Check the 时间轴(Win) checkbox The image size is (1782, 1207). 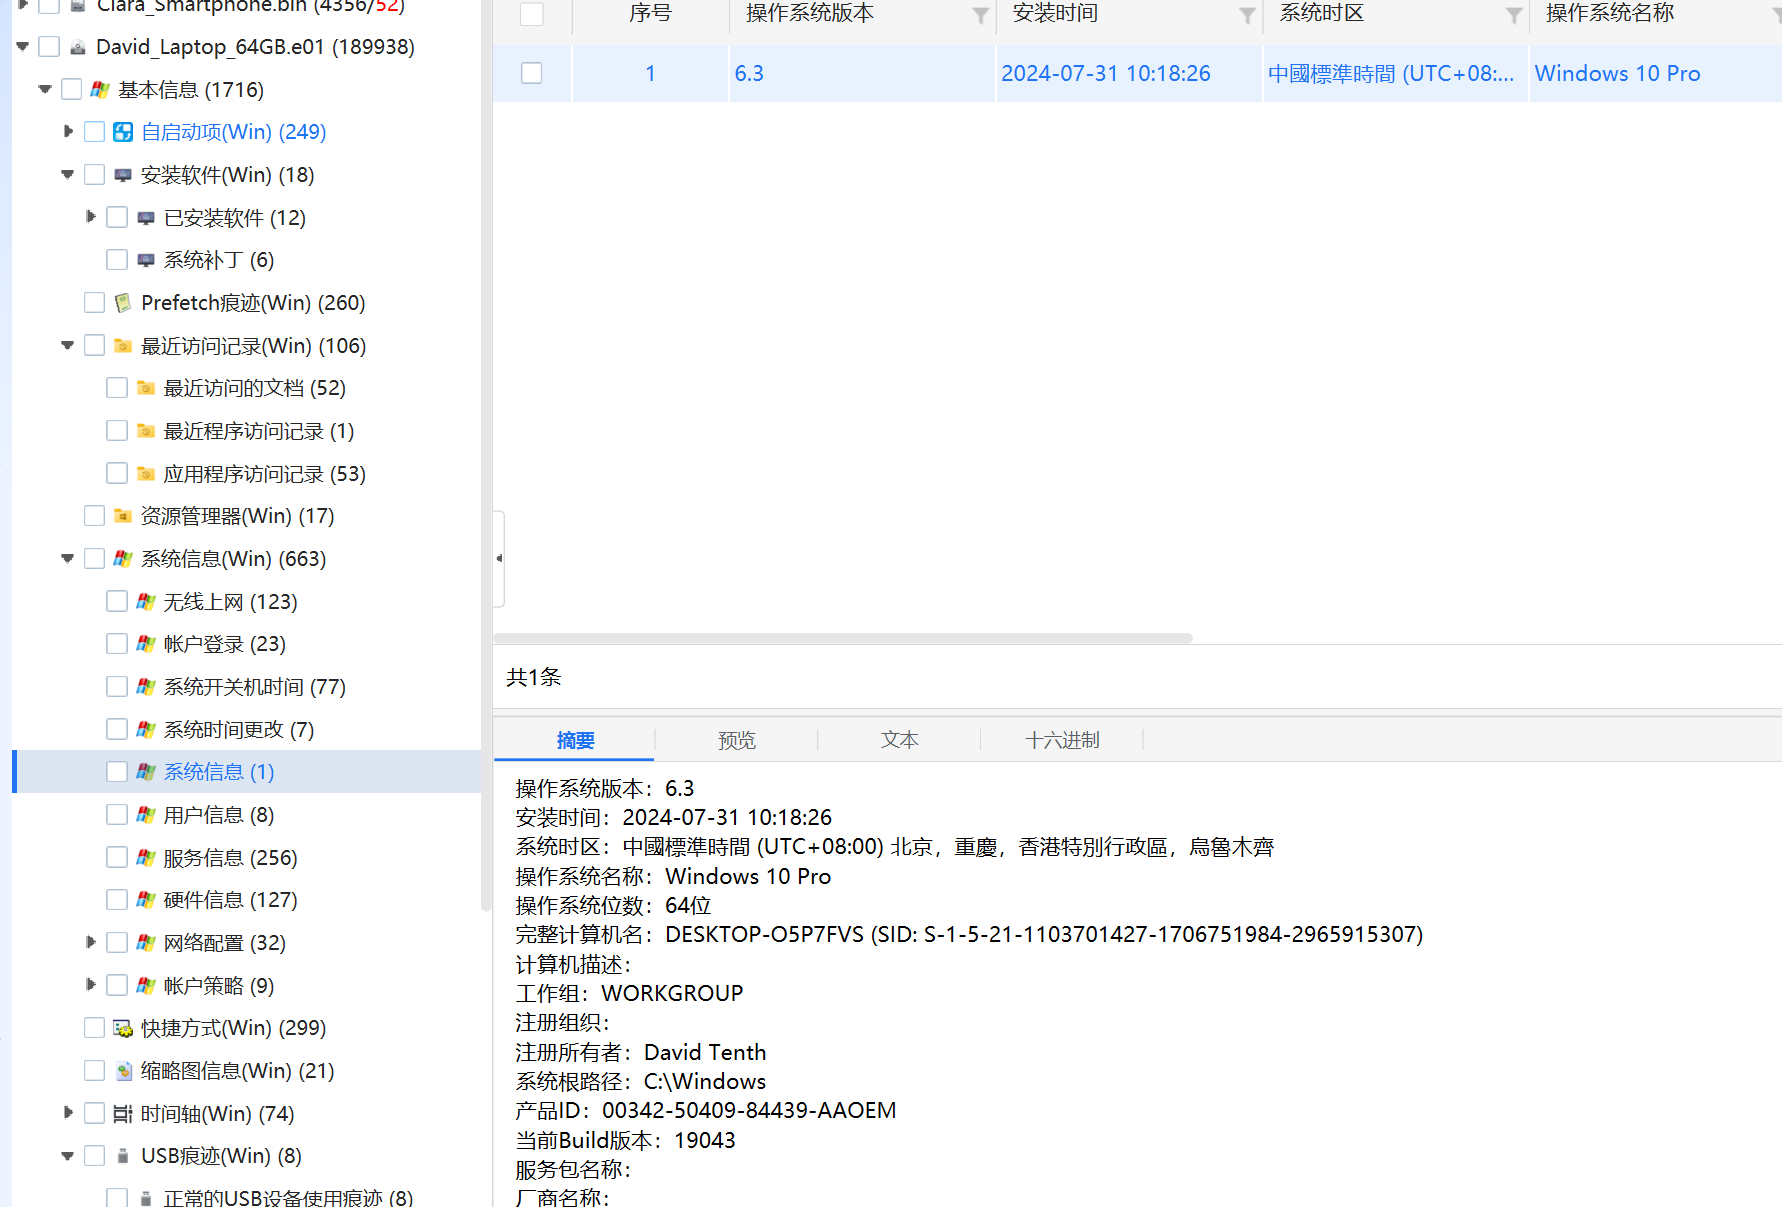(95, 1114)
